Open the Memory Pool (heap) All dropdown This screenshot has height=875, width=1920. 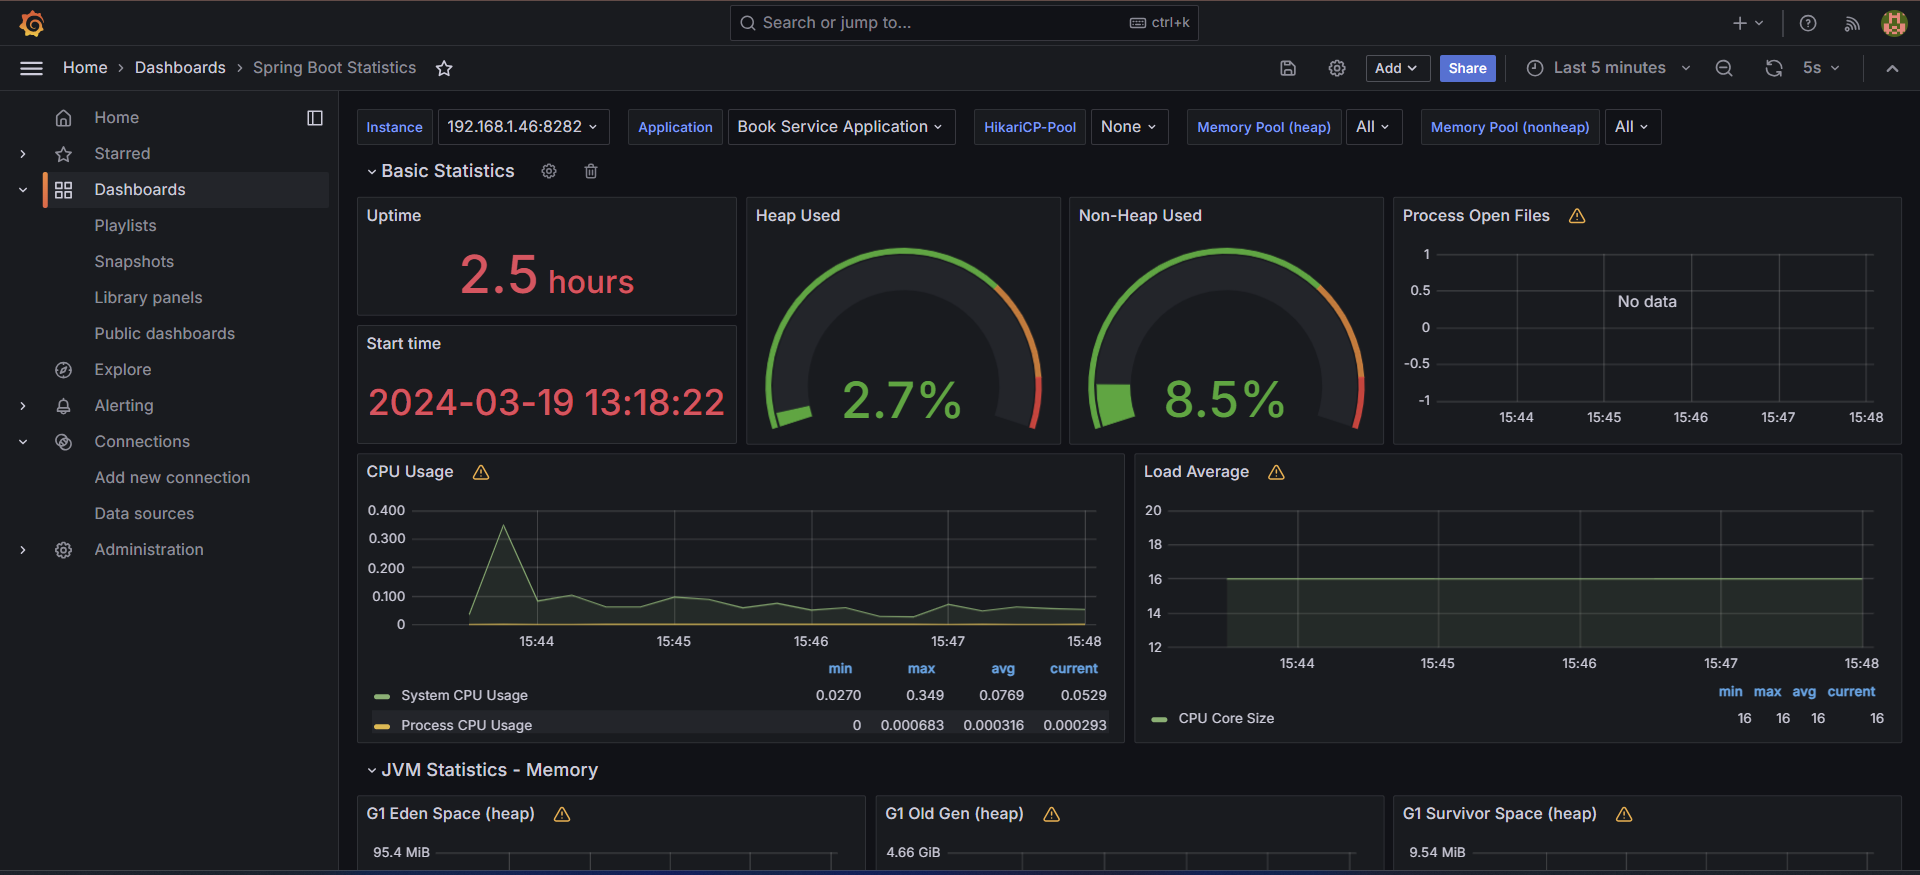[1373, 127]
